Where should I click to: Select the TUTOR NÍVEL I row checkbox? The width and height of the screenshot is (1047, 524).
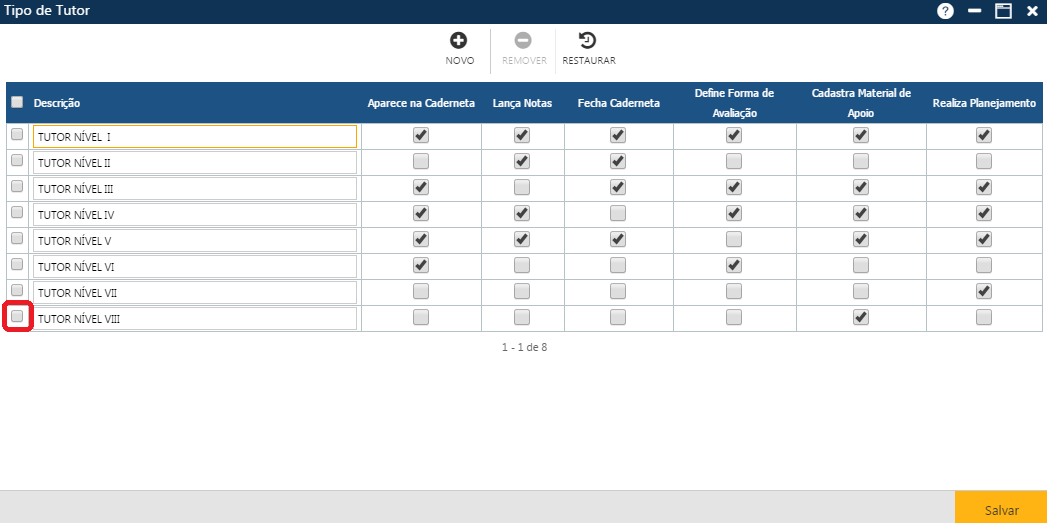point(17,134)
